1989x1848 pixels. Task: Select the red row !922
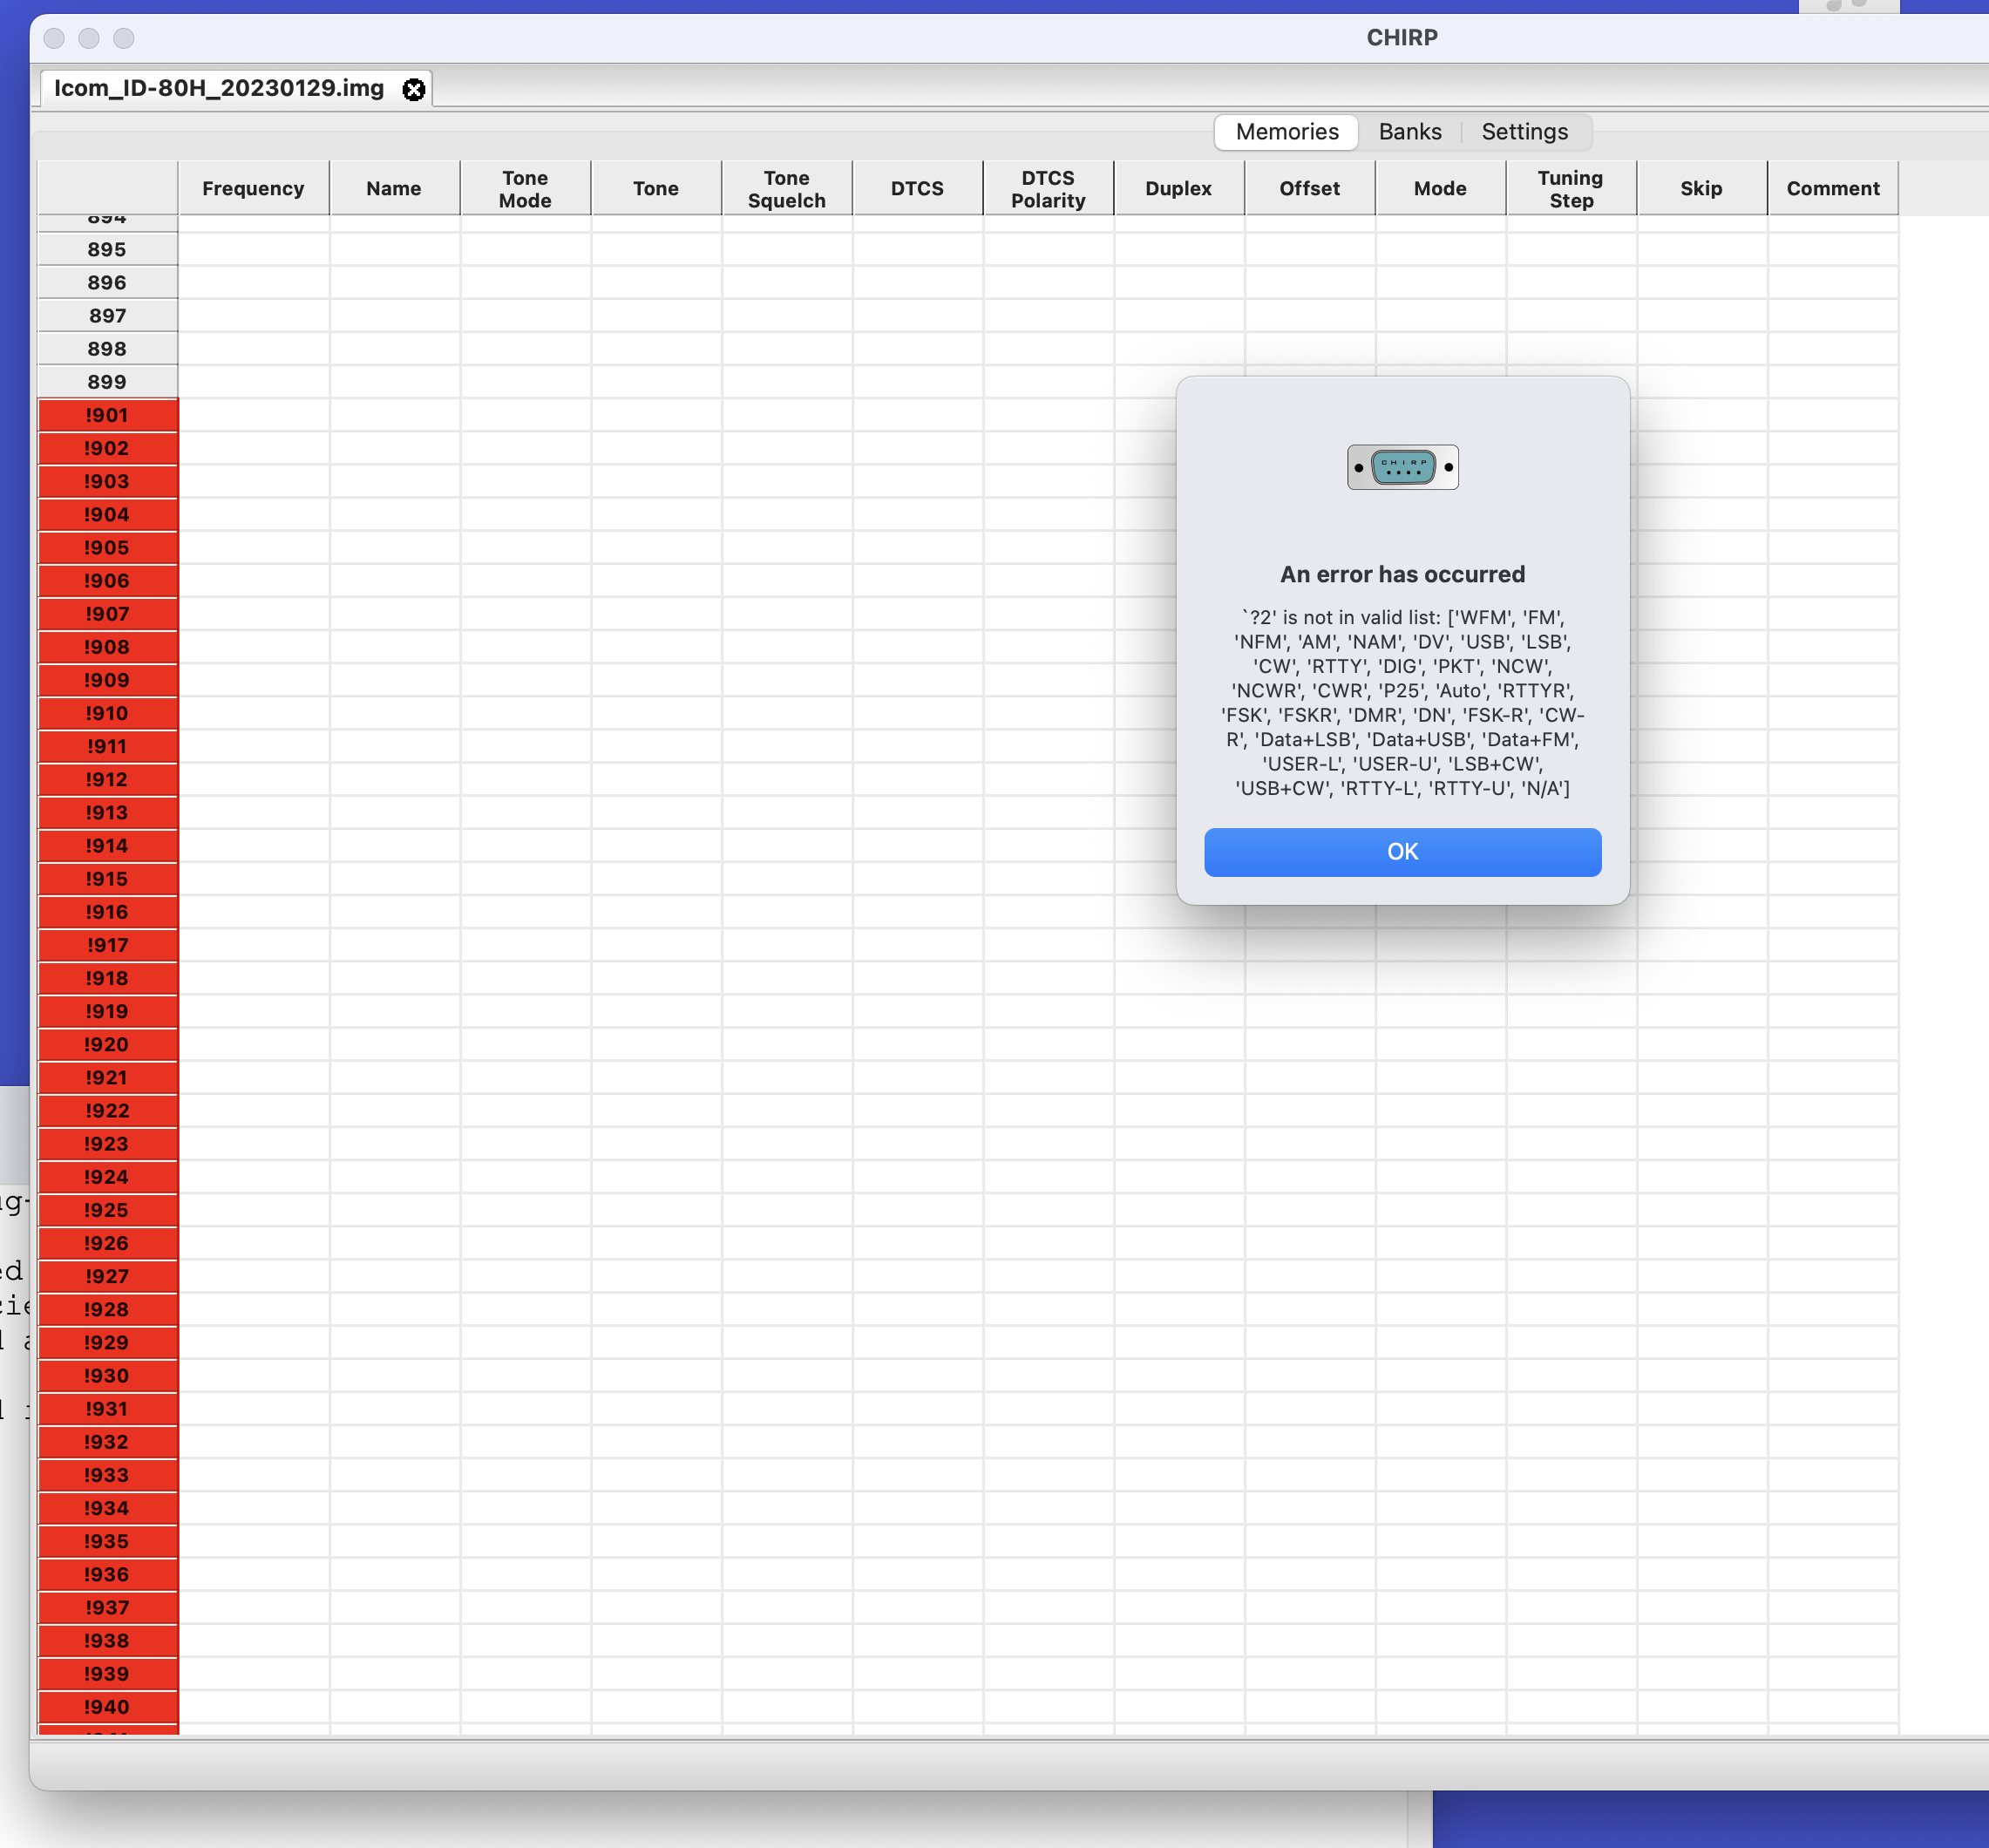pos(107,1110)
